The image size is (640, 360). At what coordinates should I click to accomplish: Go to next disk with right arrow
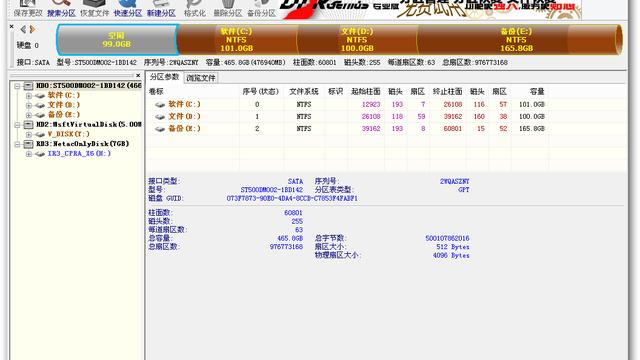coord(32,29)
